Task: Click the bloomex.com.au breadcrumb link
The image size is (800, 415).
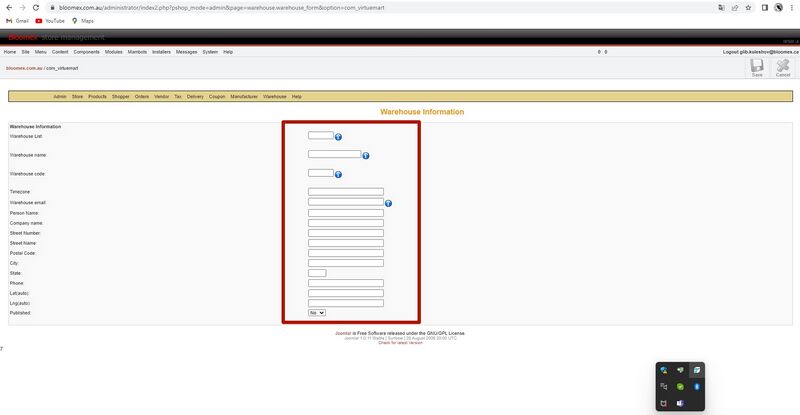Action: [x=24, y=68]
